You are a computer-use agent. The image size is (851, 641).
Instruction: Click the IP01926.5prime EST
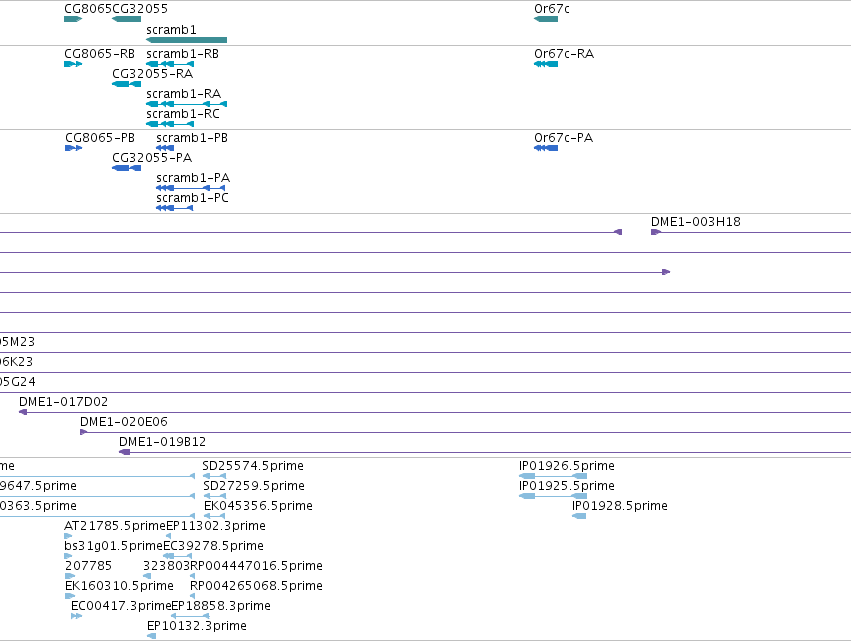click(553, 476)
